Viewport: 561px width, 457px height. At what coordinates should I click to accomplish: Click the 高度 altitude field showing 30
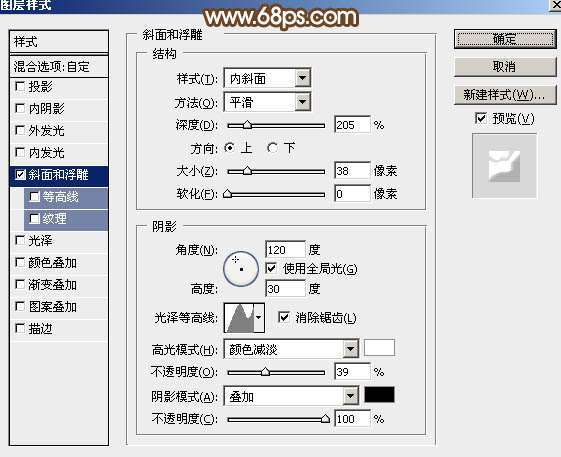coord(285,288)
